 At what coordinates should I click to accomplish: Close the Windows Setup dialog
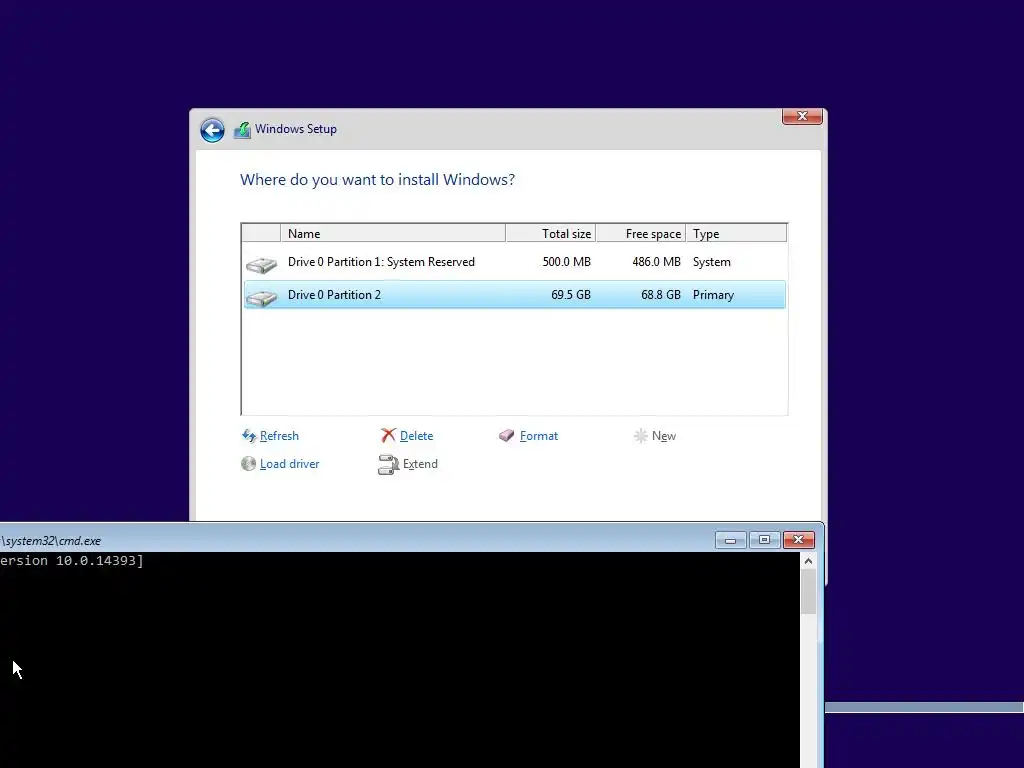point(802,116)
